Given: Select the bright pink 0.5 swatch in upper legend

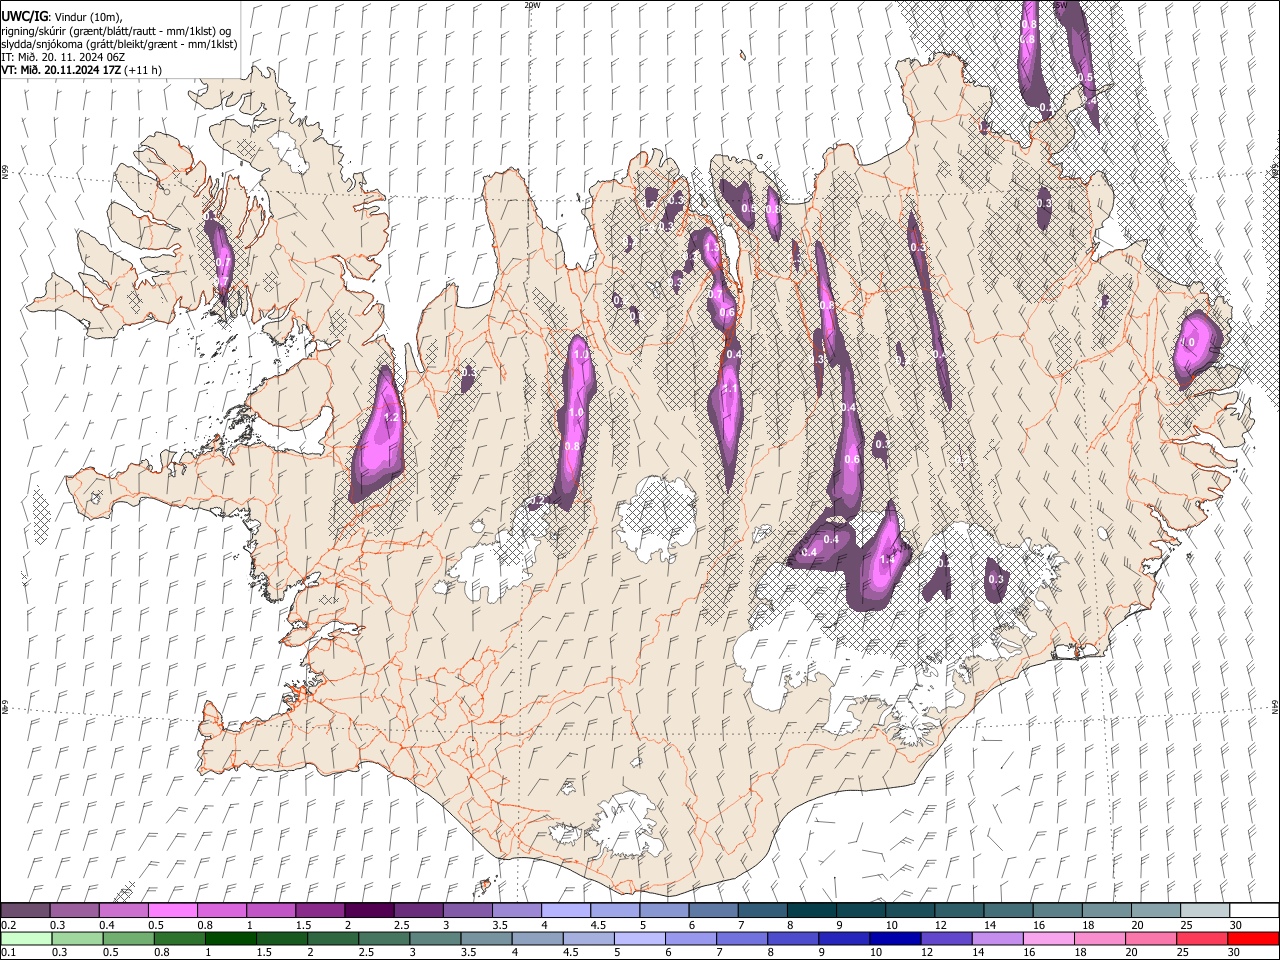Looking at the screenshot, I should [x=173, y=911].
